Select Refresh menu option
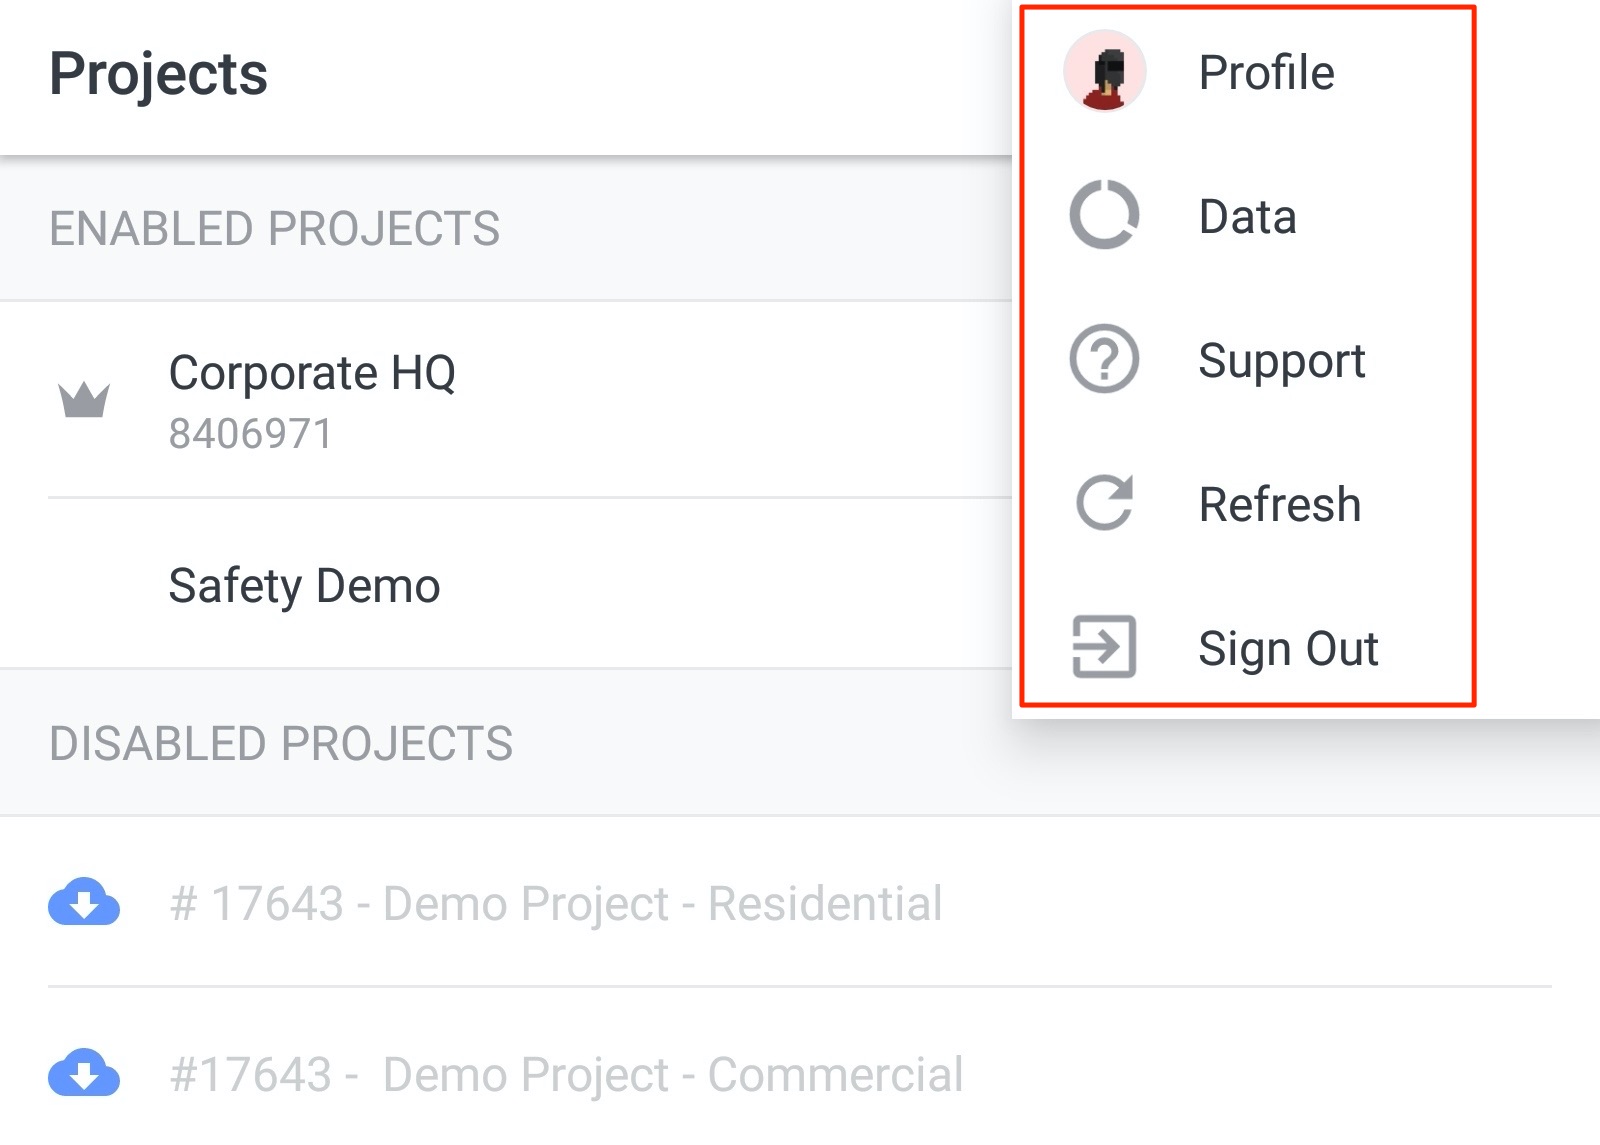This screenshot has width=1600, height=1145. click(x=1247, y=504)
